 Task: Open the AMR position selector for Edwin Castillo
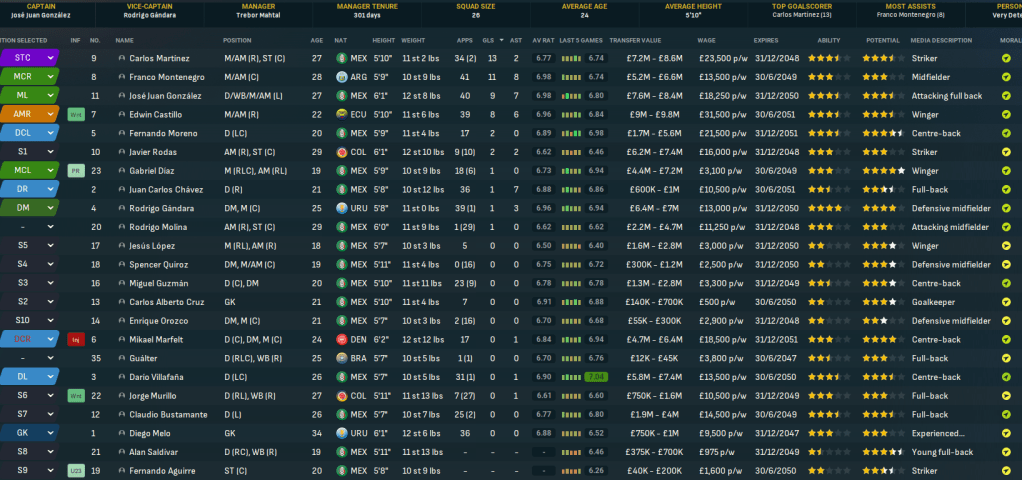click(x=29, y=115)
